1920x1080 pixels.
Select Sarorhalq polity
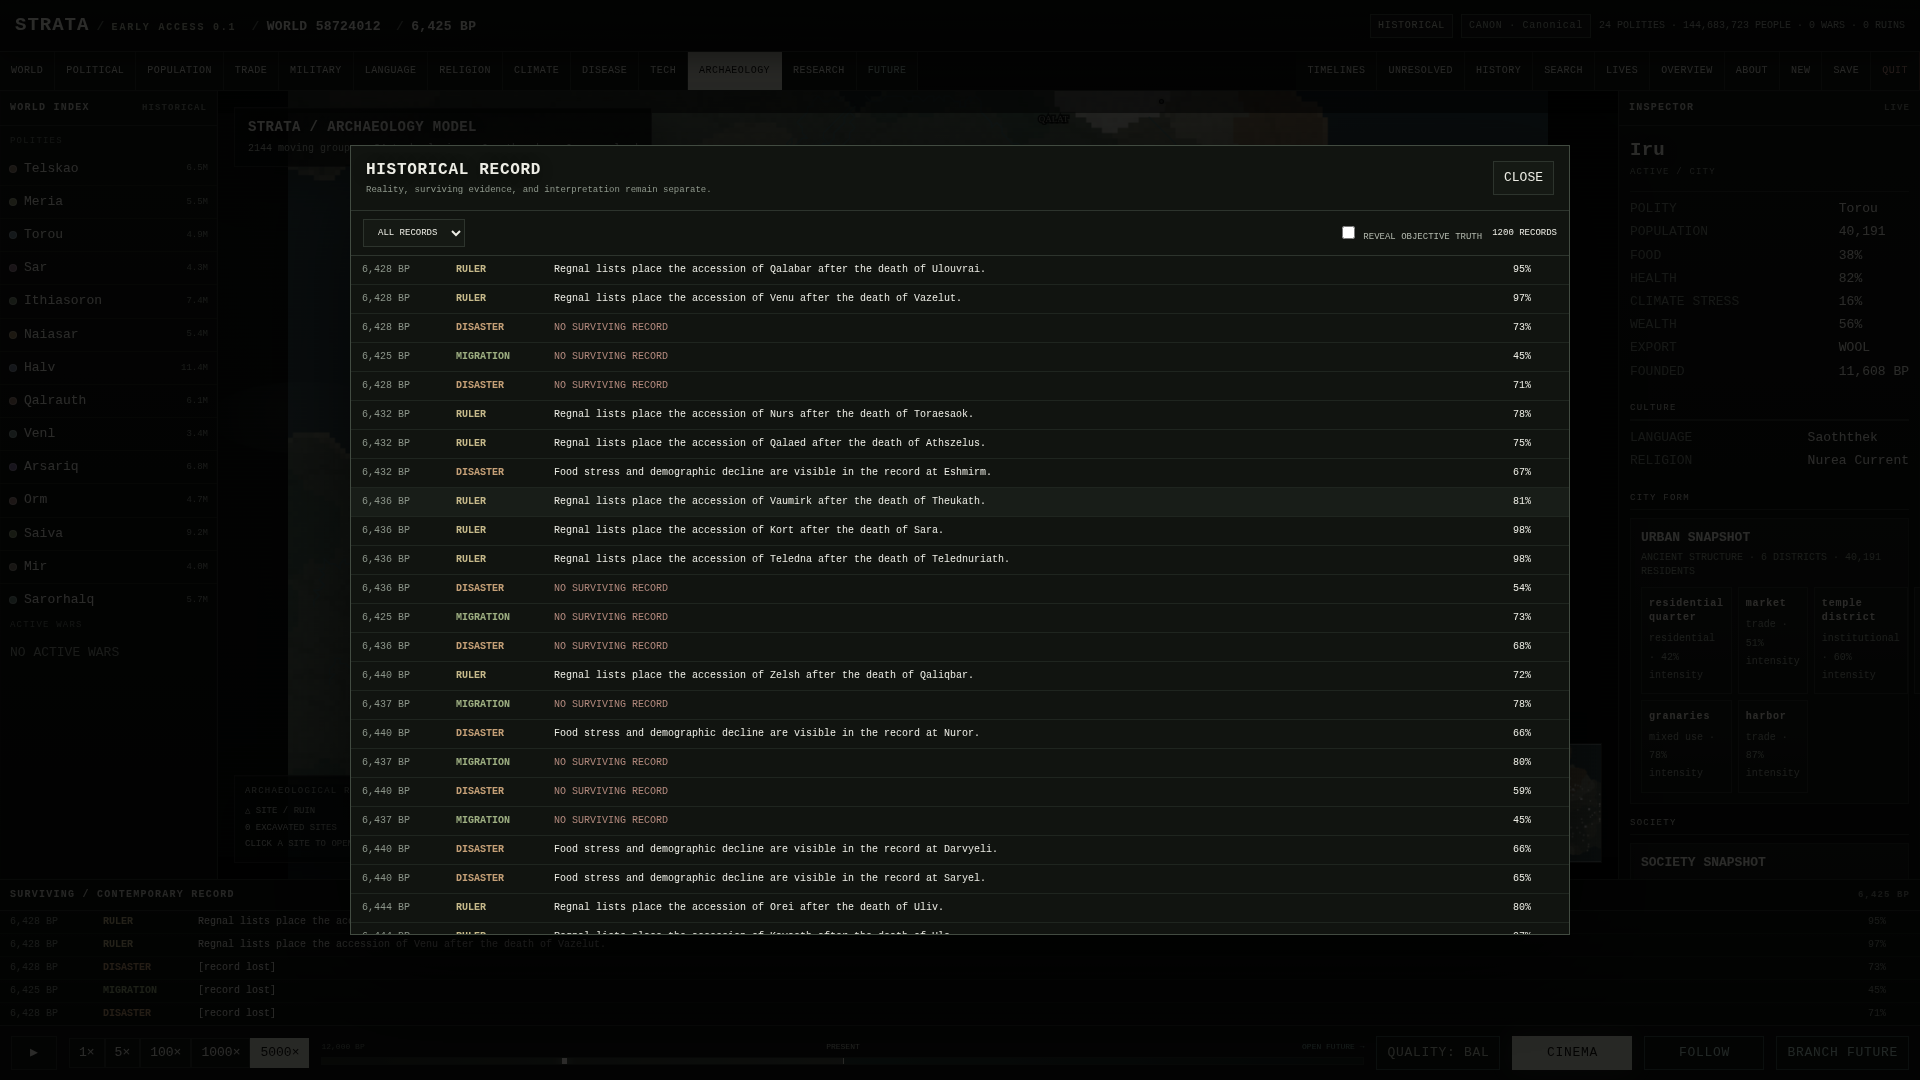click(x=109, y=599)
